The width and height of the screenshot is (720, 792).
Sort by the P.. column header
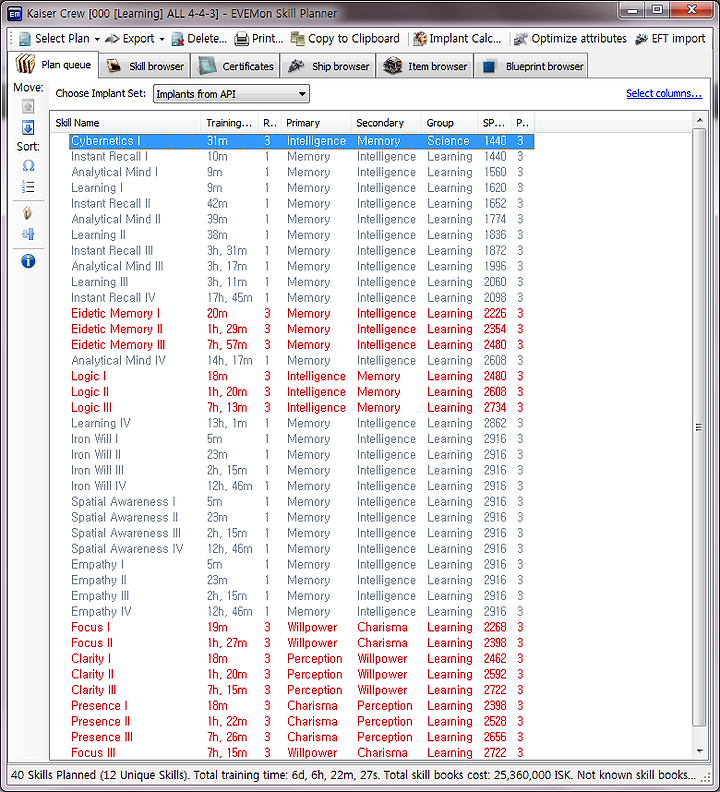pyautogui.click(x=522, y=123)
